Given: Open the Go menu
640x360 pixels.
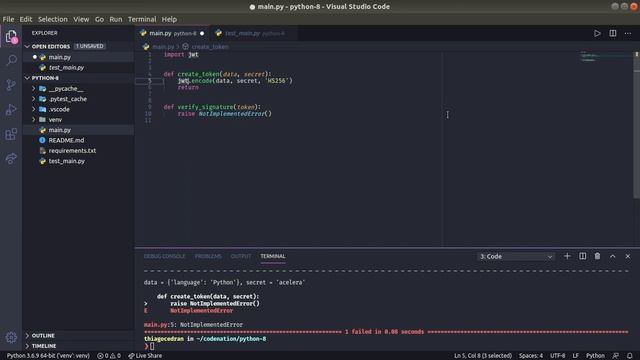Looking at the screenshot, I should pos(99,19).
